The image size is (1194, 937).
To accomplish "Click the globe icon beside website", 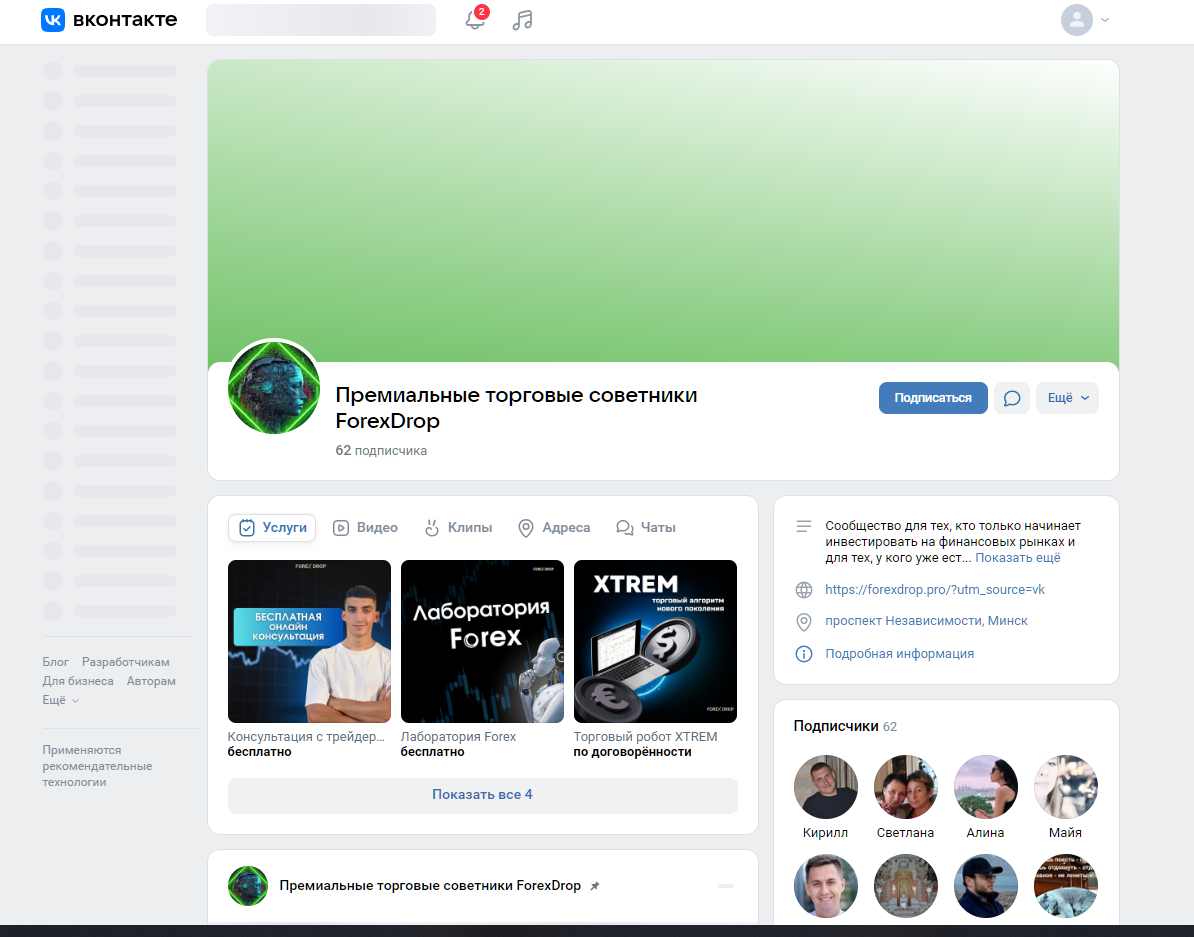I will [803, 590].
